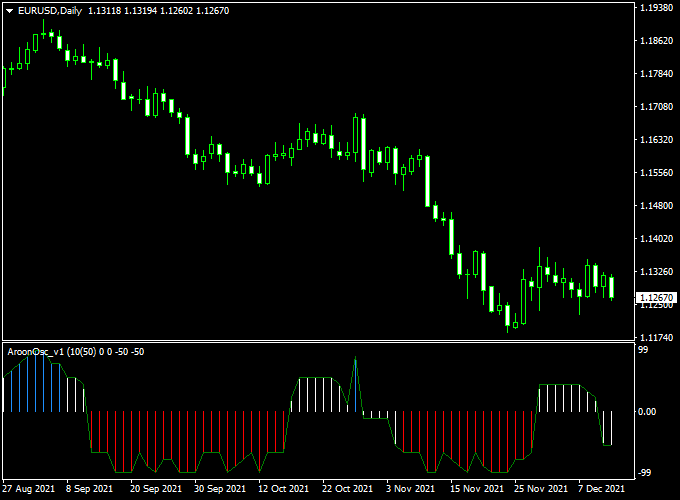
Task: Click the 7 Dec 2021 date marker
Action: pos(602,490)
